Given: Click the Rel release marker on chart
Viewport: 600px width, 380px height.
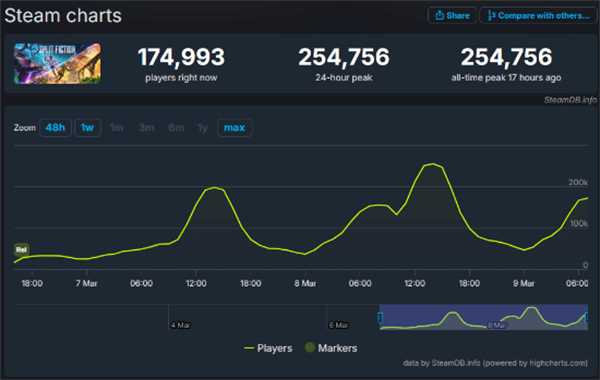Looking at the screenshot, I should pos(21,250).
